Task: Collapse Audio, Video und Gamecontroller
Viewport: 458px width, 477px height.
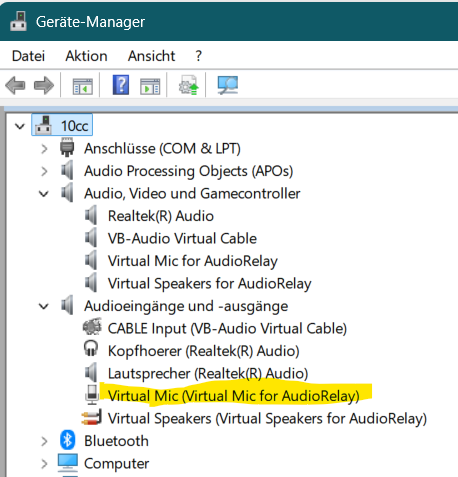Action: click(44, 194)
